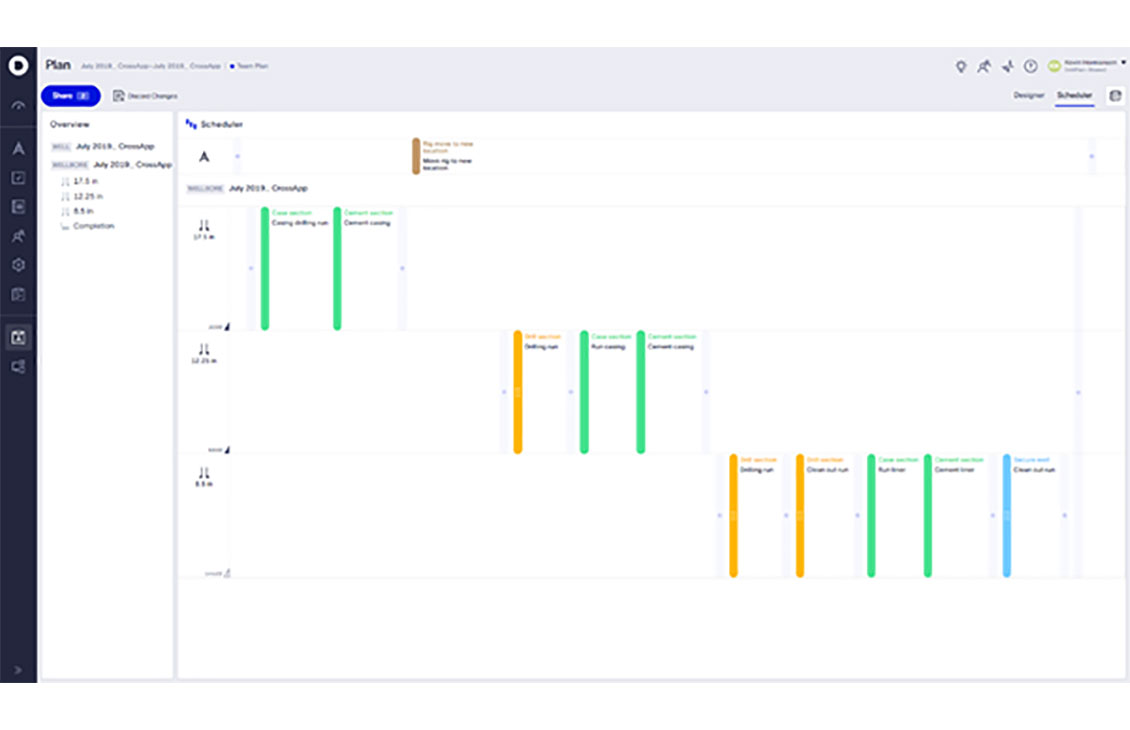Viewport: 1130px width, 730px height.
Task: Click the orange Drilling run bar in 12.25 row
Action: click(518, 392)
